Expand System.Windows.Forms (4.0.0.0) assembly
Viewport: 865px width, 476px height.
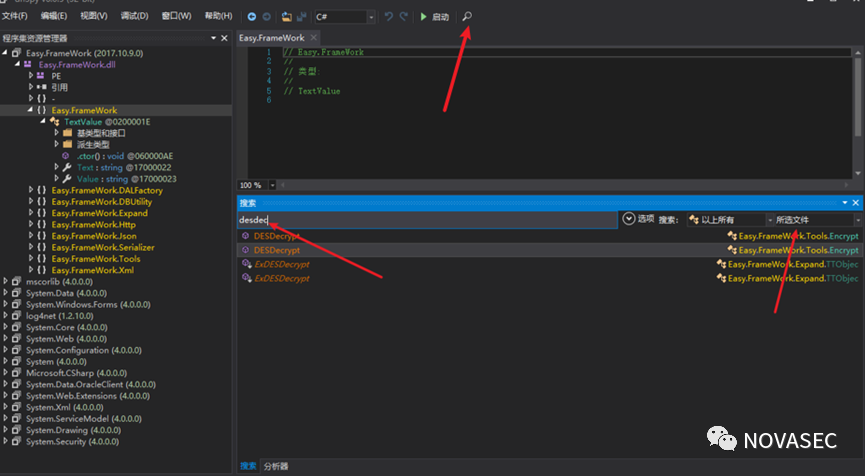tap(6, 304)
